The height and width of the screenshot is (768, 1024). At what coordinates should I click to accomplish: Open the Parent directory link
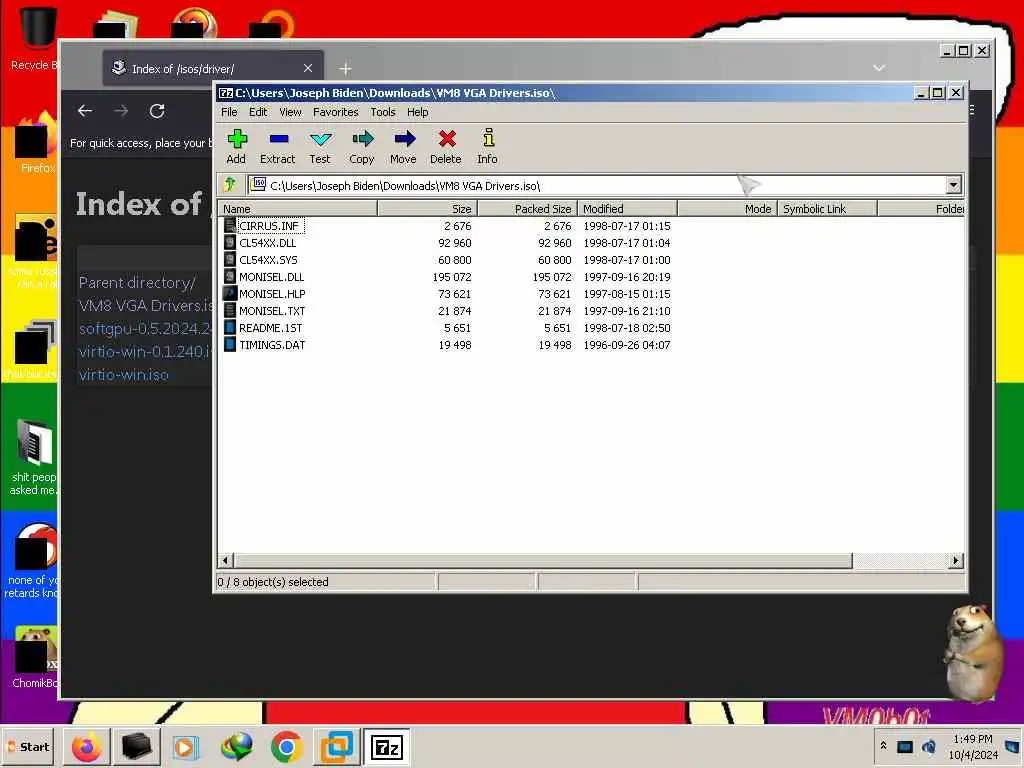137,283
